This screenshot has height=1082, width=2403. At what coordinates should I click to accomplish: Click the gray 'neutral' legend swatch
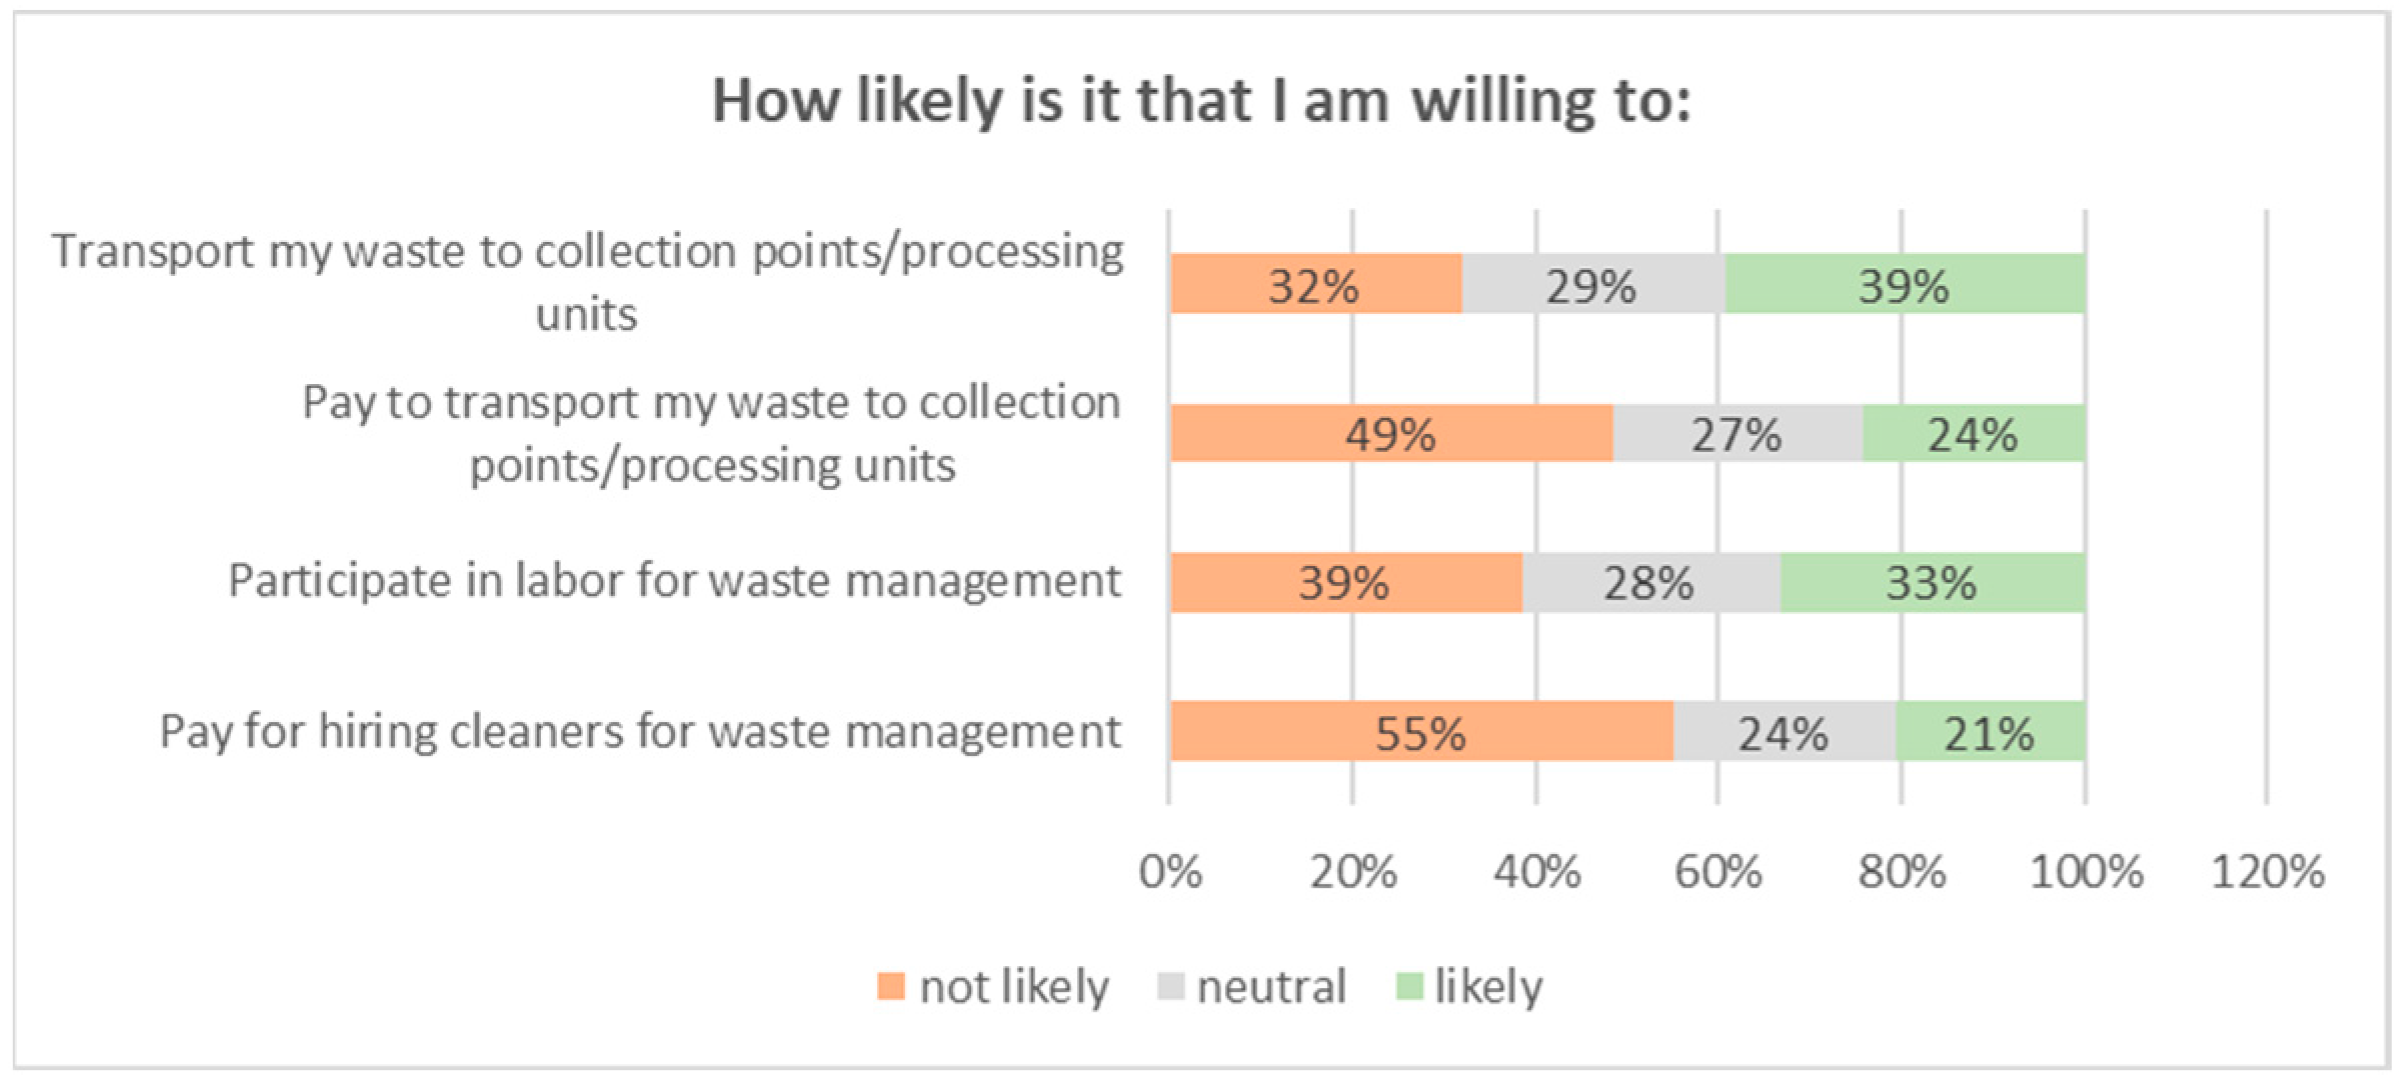click(x=1170, y=987)
